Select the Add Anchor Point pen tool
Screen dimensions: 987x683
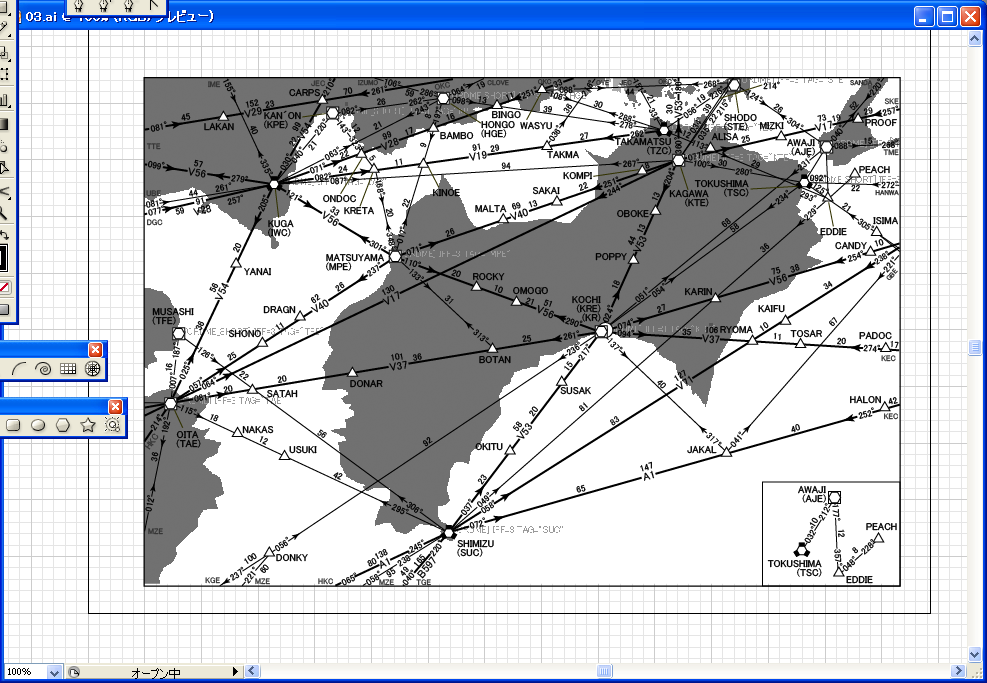pyautogui.click(x=104, y=5)
